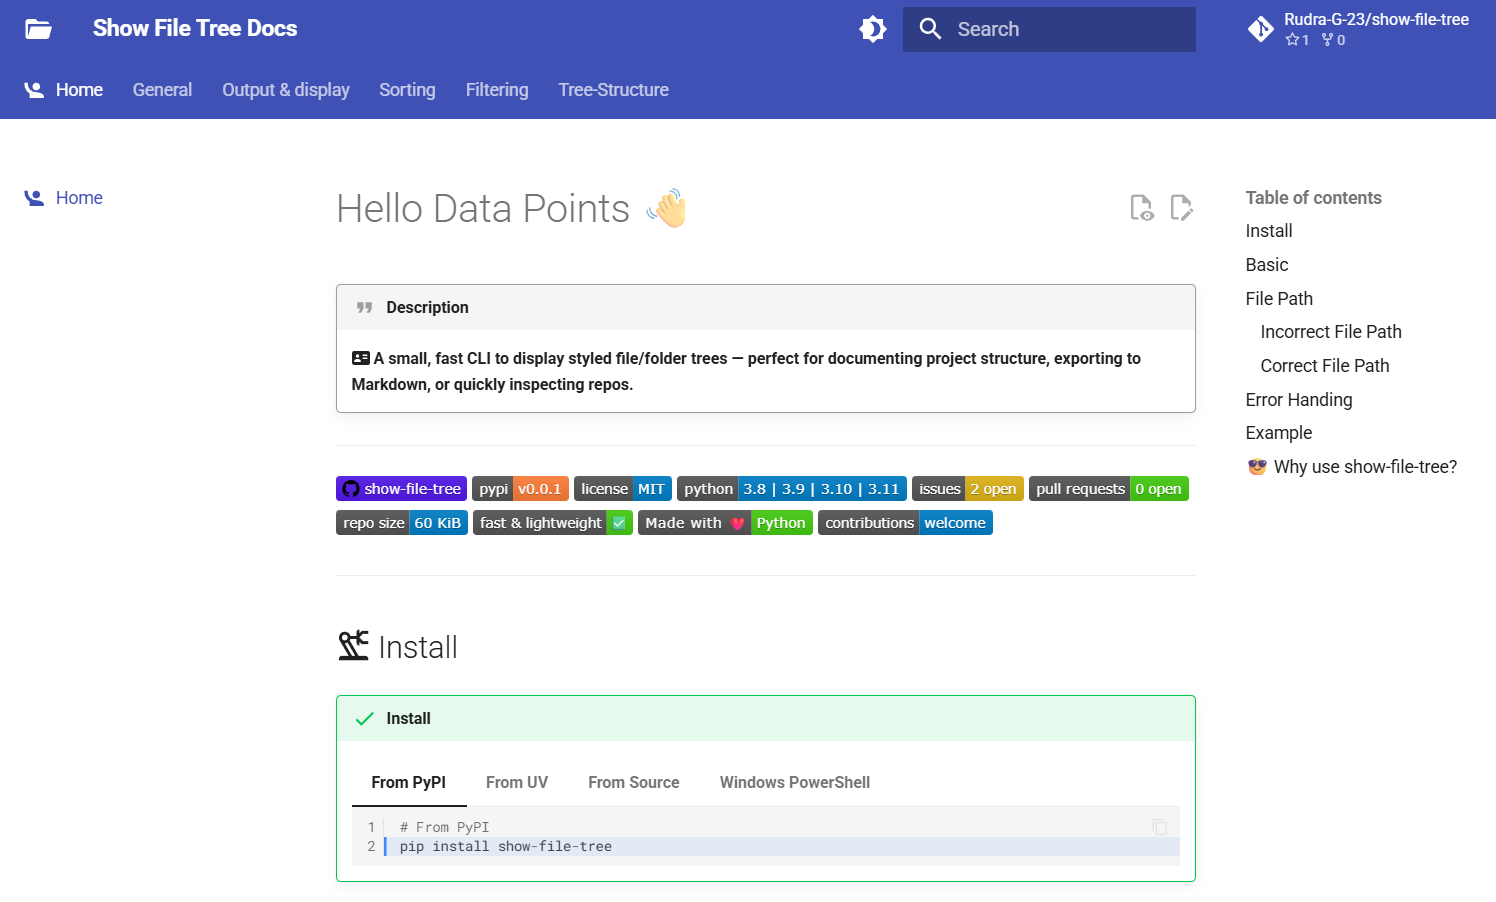Screen dimensions: 1496x902
Task: Open the Tree-Structure navigation tab
Action: [x=613, y=90]
